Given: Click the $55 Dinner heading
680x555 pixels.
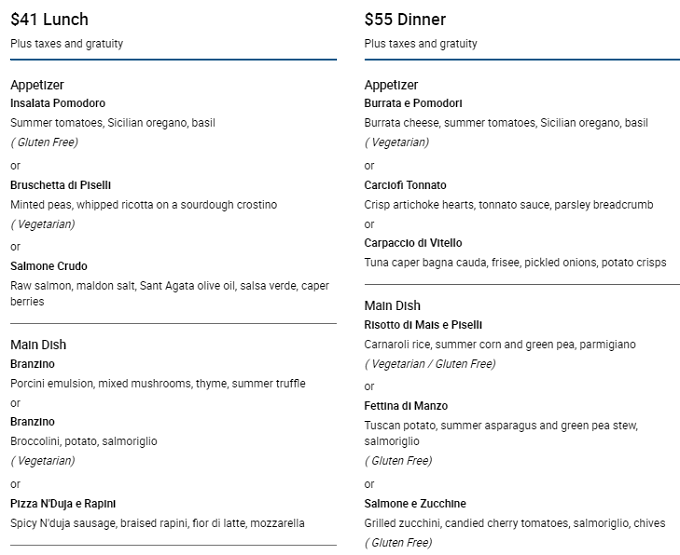Looking at the screenshot, I should pos(405,20).
